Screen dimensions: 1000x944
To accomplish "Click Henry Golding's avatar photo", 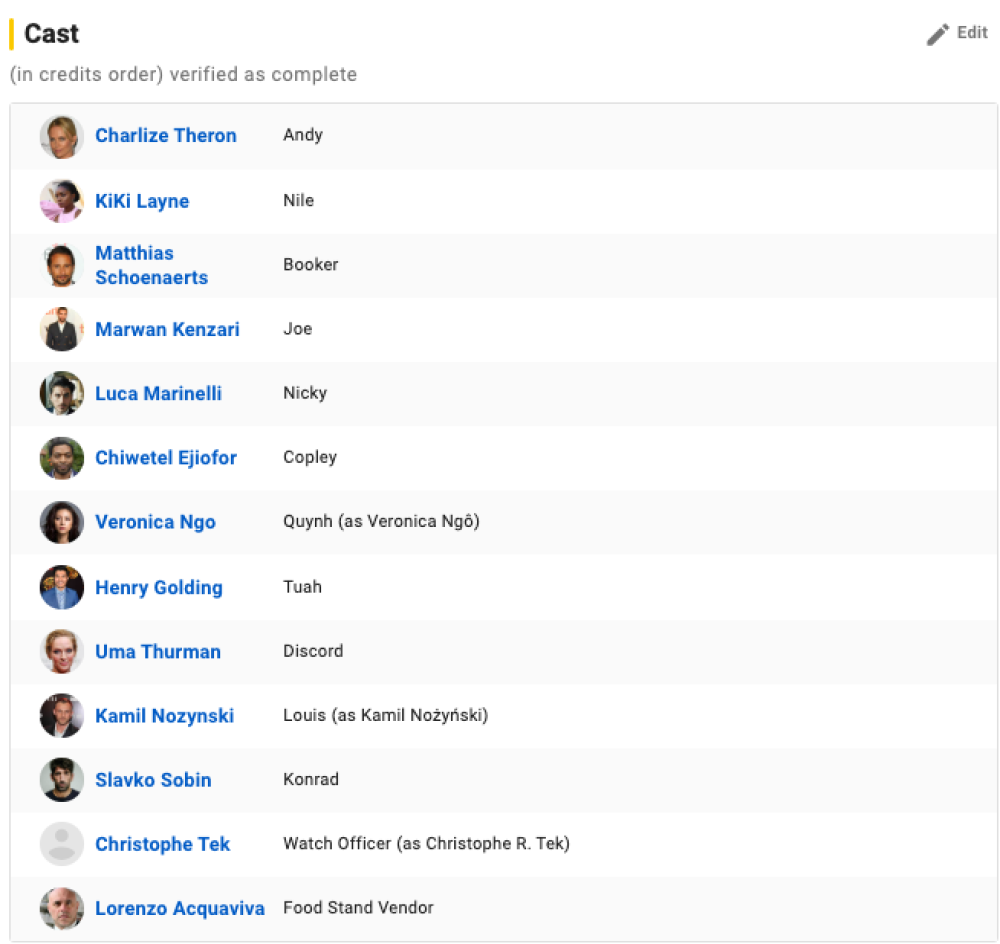I will [x=62, y=587].
